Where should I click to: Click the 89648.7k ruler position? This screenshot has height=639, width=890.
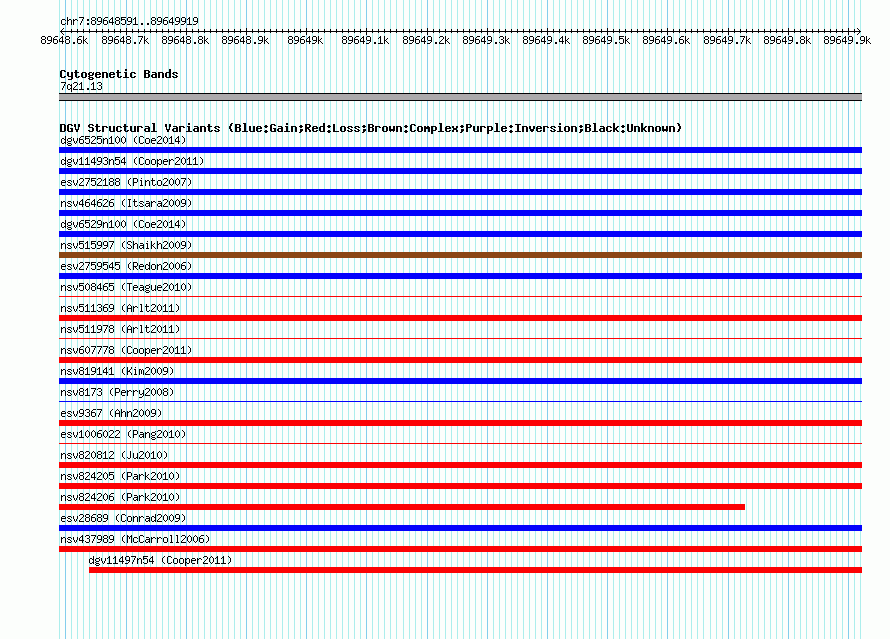[125, 40]
